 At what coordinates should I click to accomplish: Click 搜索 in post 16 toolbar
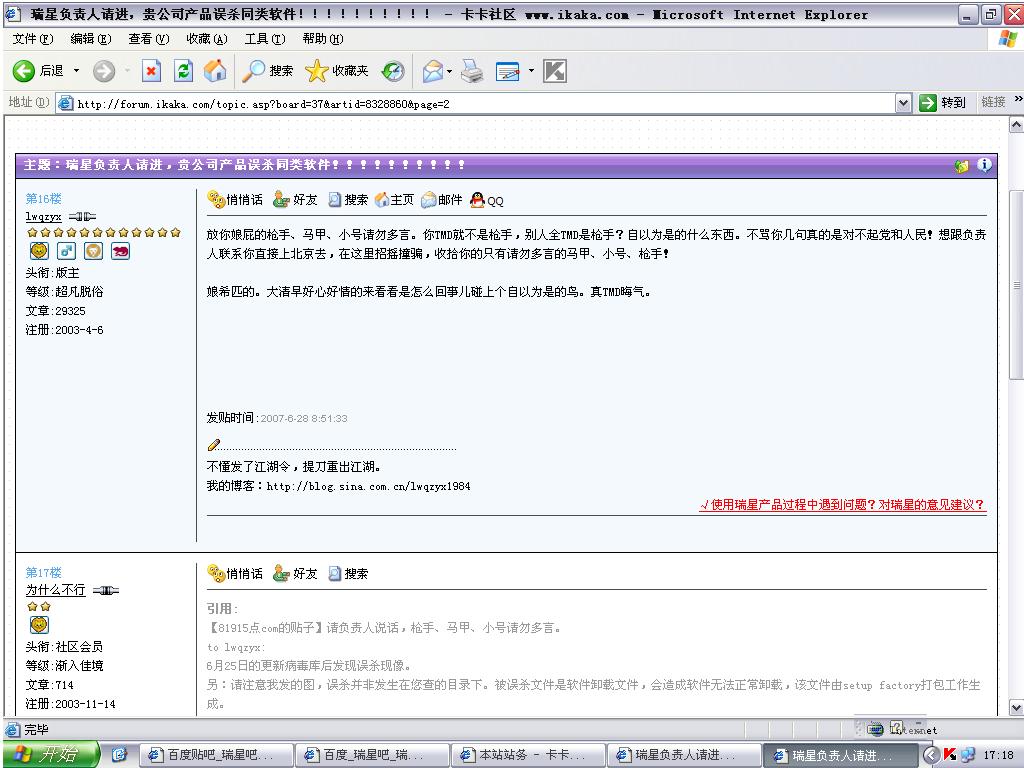click(x=348, y=199)
